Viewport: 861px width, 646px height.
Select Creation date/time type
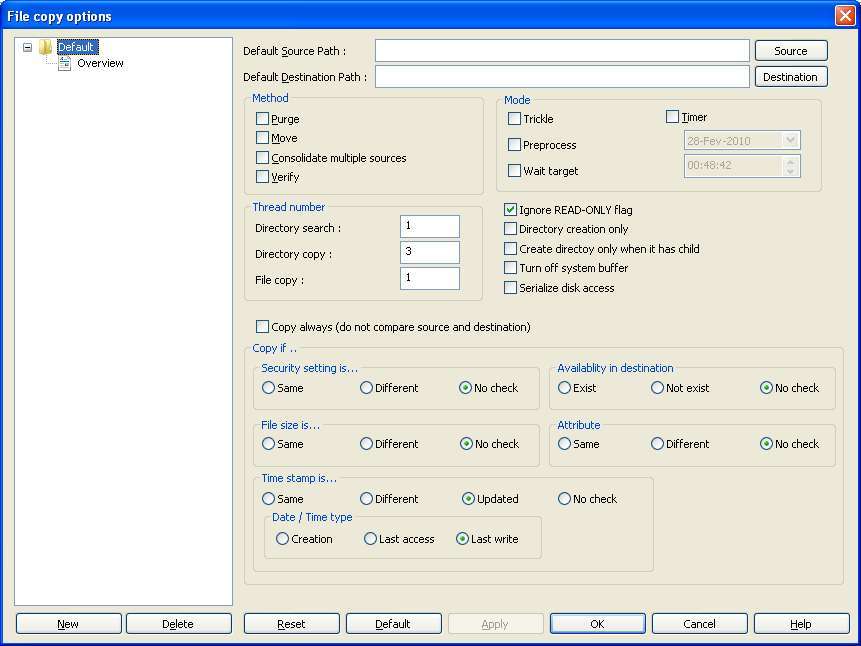point(283,539)
